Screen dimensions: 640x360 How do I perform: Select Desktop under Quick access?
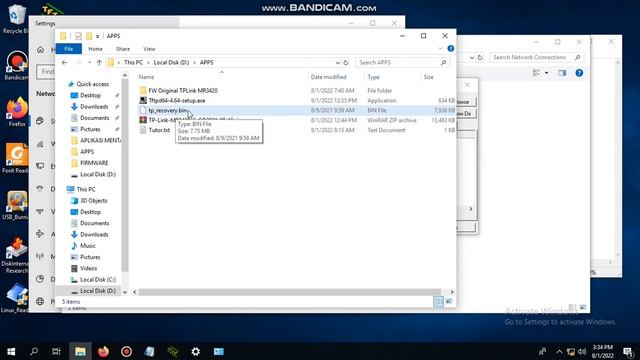tap(90, 95)
